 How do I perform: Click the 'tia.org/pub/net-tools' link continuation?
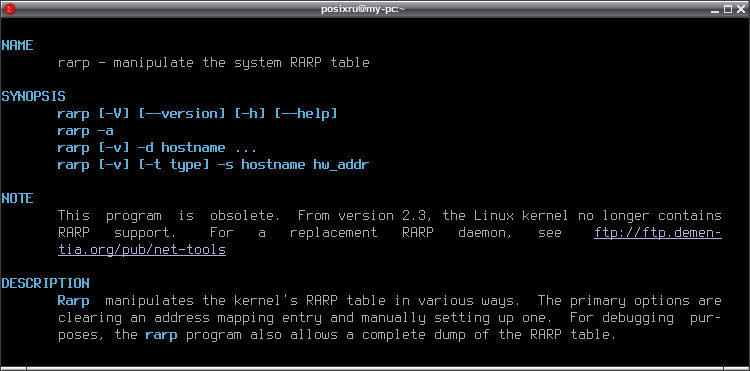pos(142,250)
